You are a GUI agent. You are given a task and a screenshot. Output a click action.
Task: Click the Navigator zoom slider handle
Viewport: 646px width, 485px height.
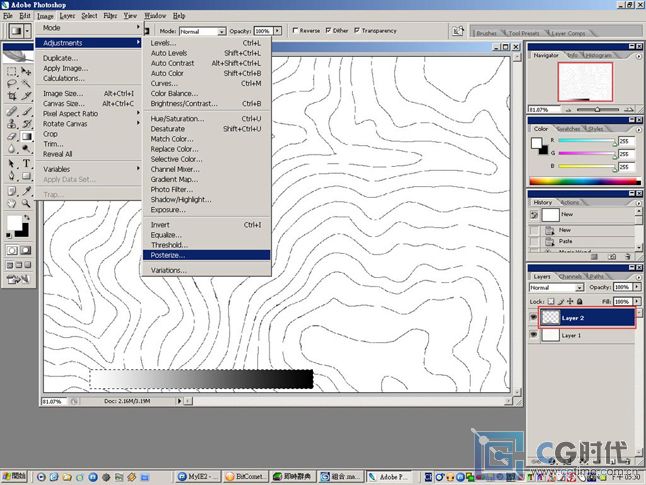(597, 110)
